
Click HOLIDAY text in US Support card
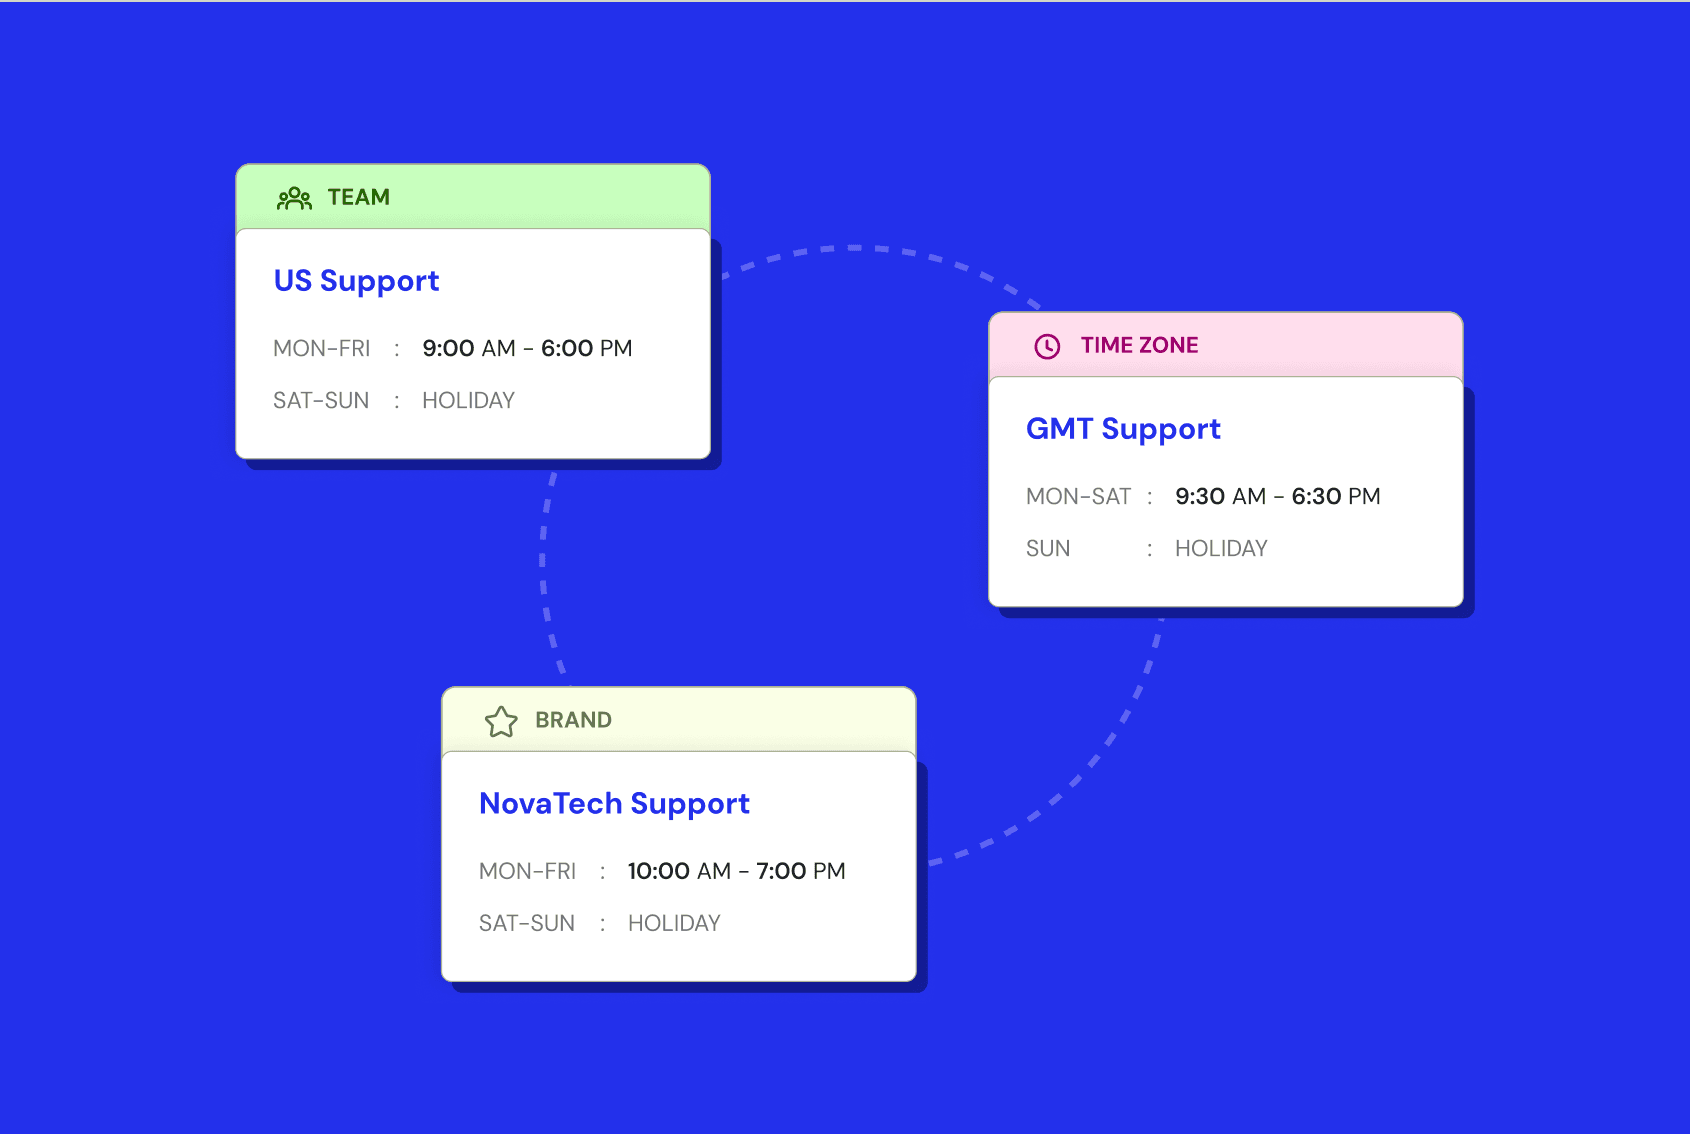[468, 400]
